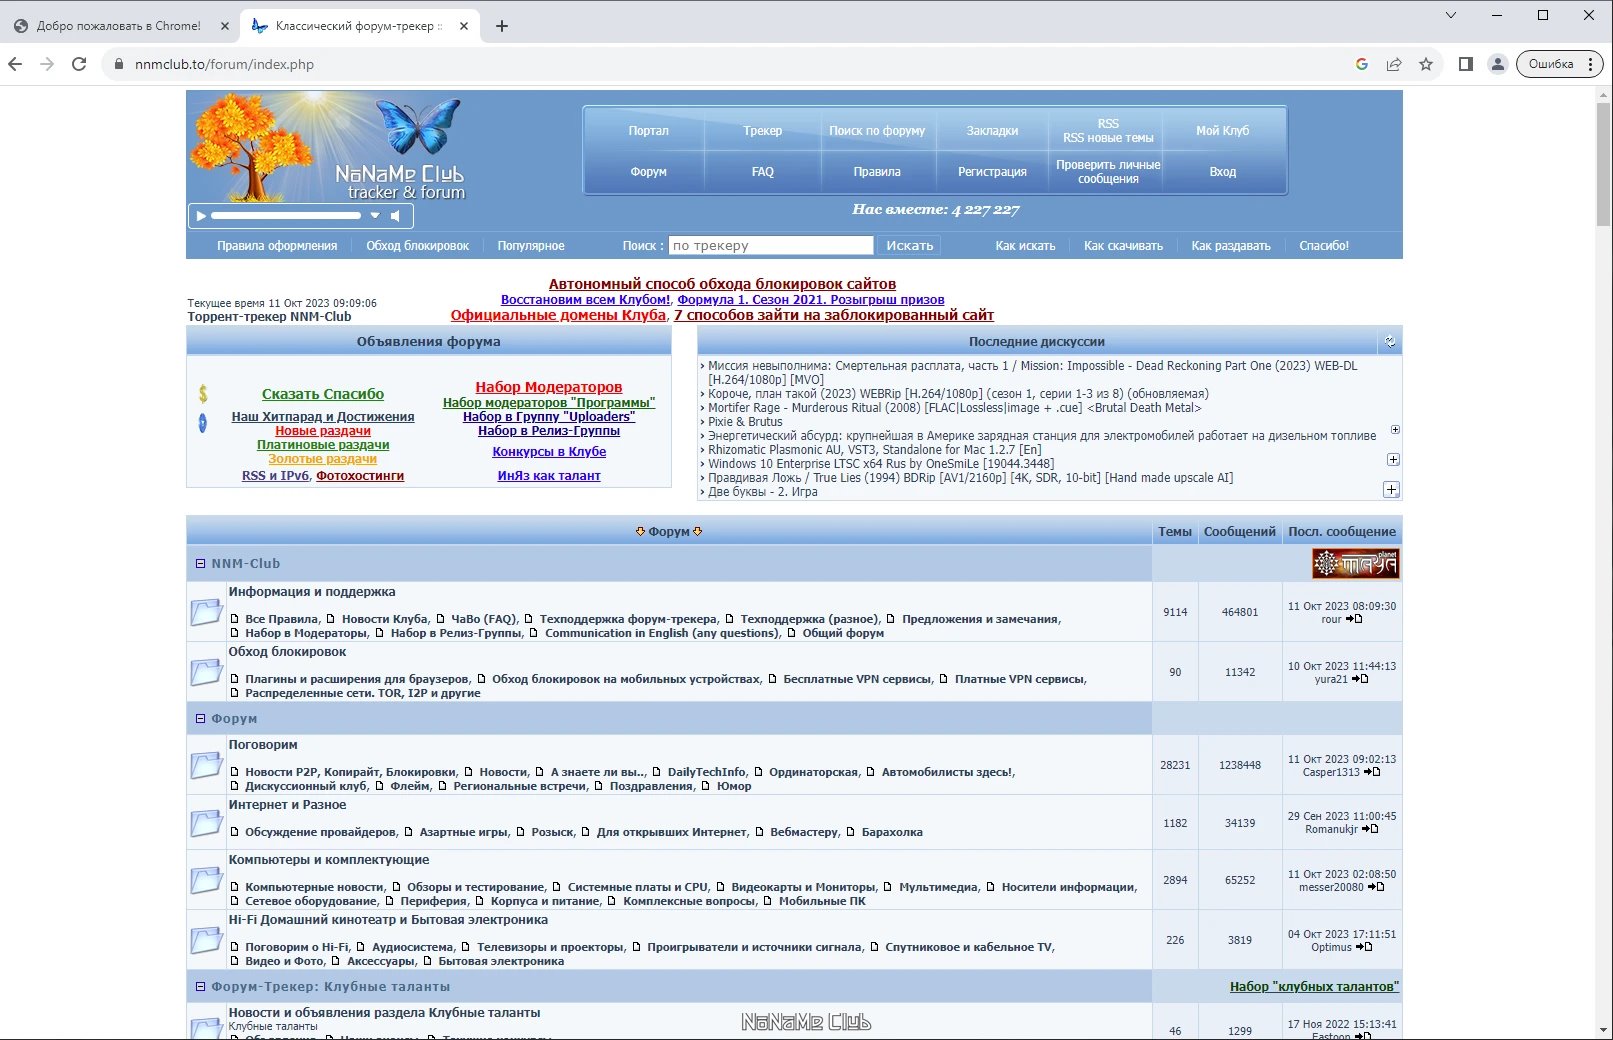
Task: Open the Набор Модераторов link
Action: click(548, 387)
